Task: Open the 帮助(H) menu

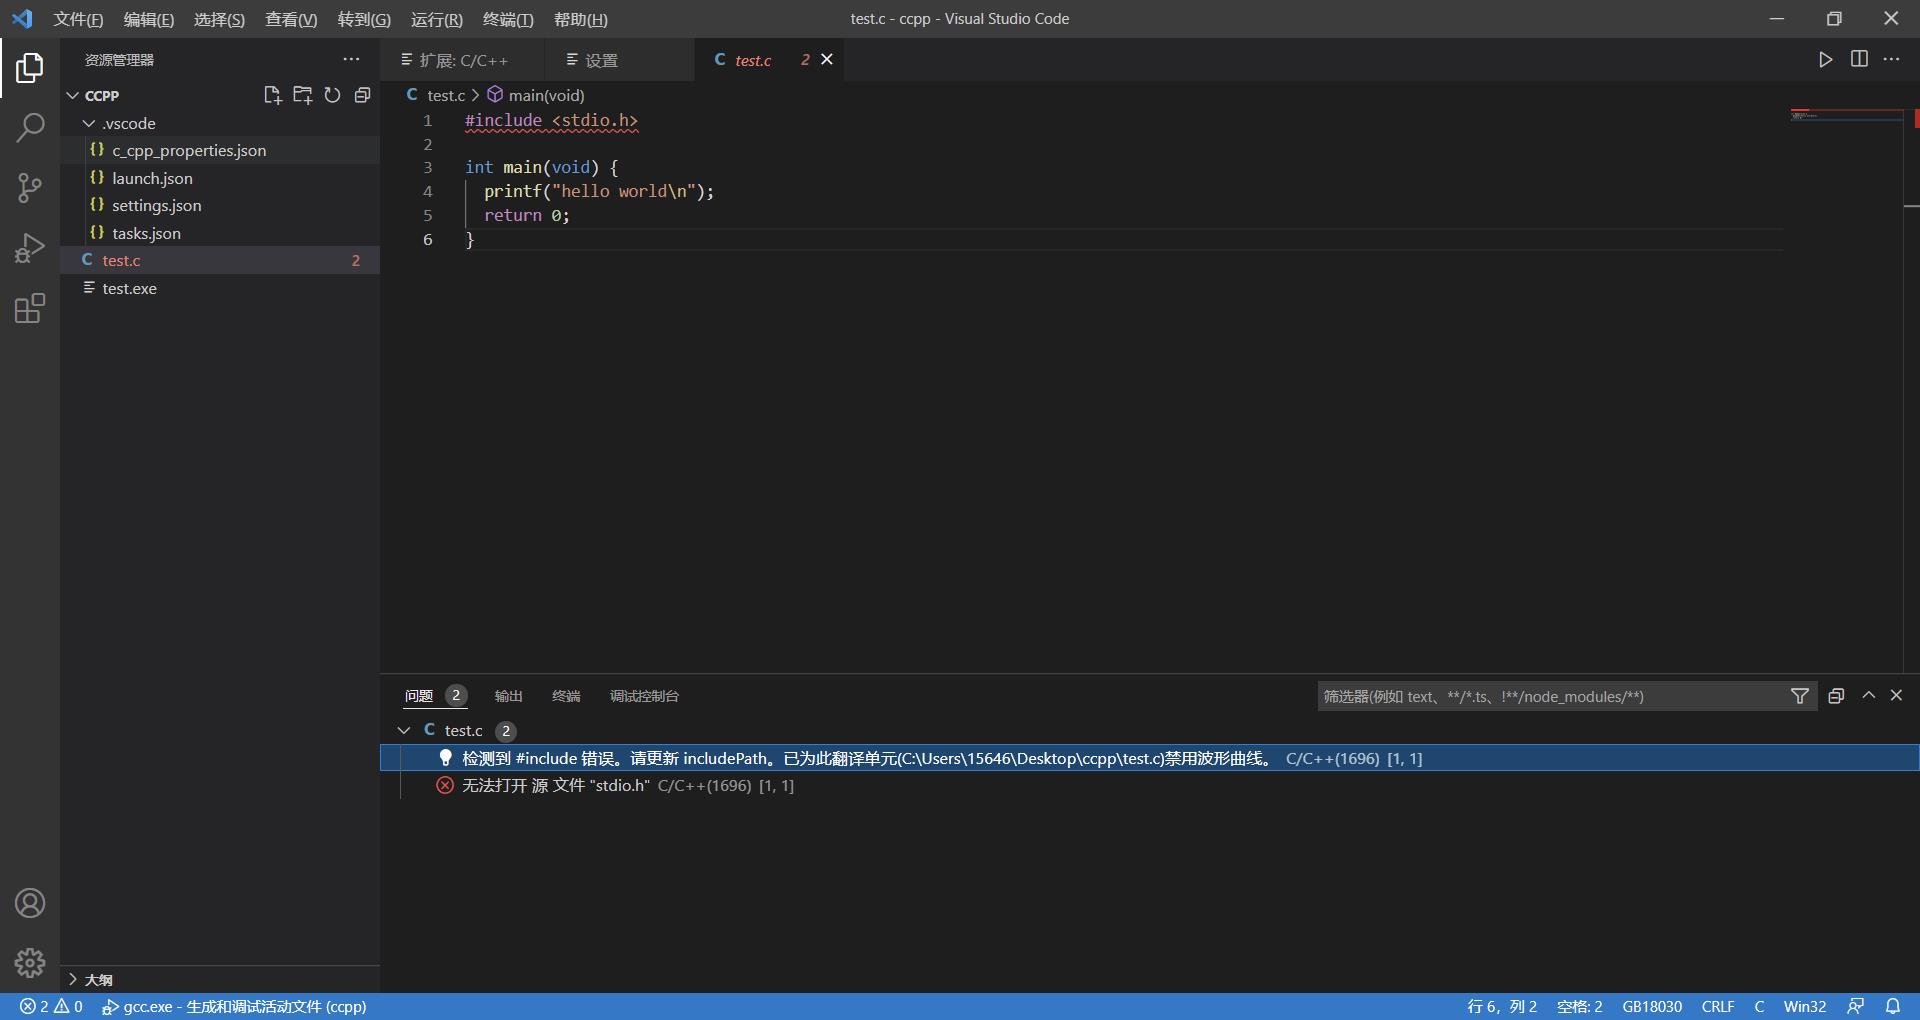Action: coord(580,19)
